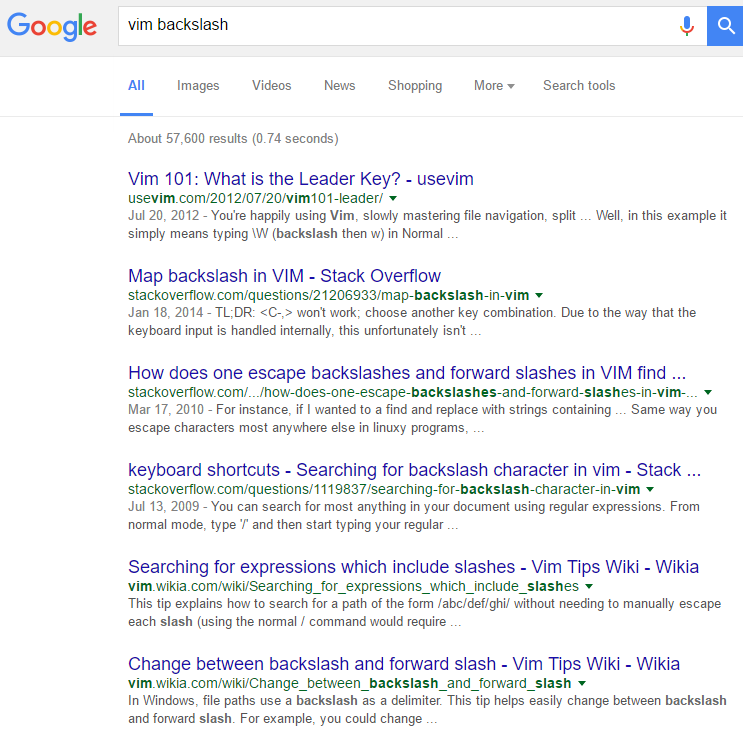Switch to the News tab
743x736 pixels.
click(x=339, y=86)
